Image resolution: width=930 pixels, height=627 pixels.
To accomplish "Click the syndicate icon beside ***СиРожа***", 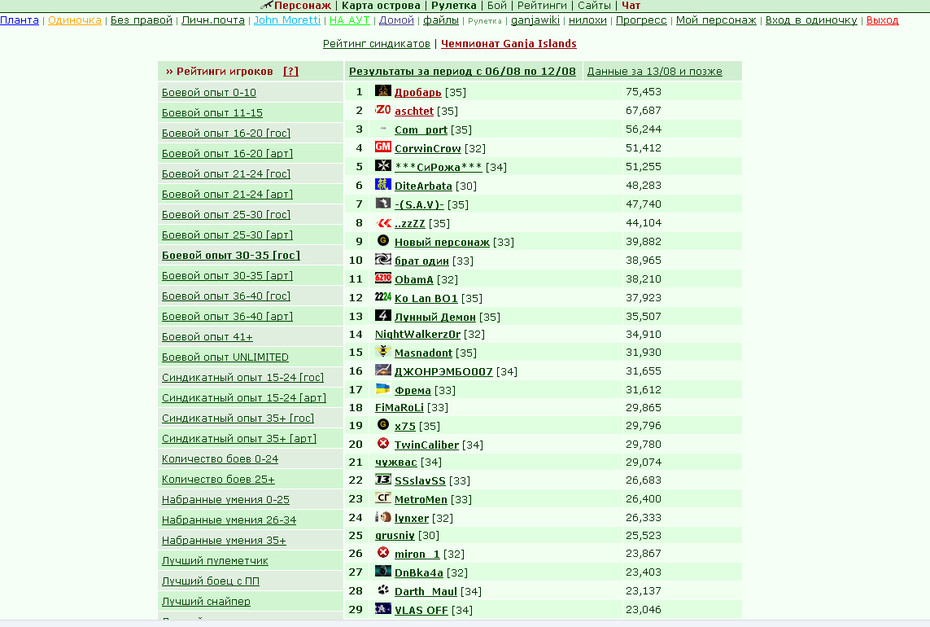I will pos(383,165).
